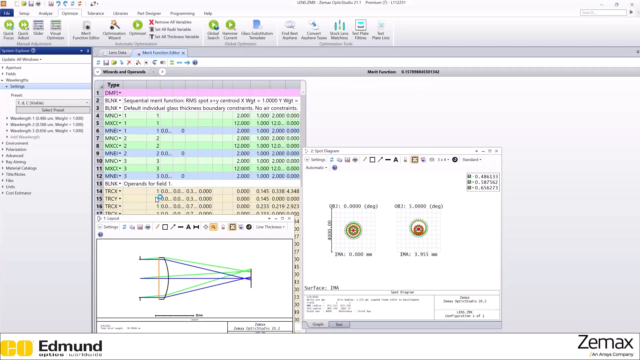640x360 pixels.
Task: Click the refresh icon in Spot Diagram toolbar
Action: (332, 160)
